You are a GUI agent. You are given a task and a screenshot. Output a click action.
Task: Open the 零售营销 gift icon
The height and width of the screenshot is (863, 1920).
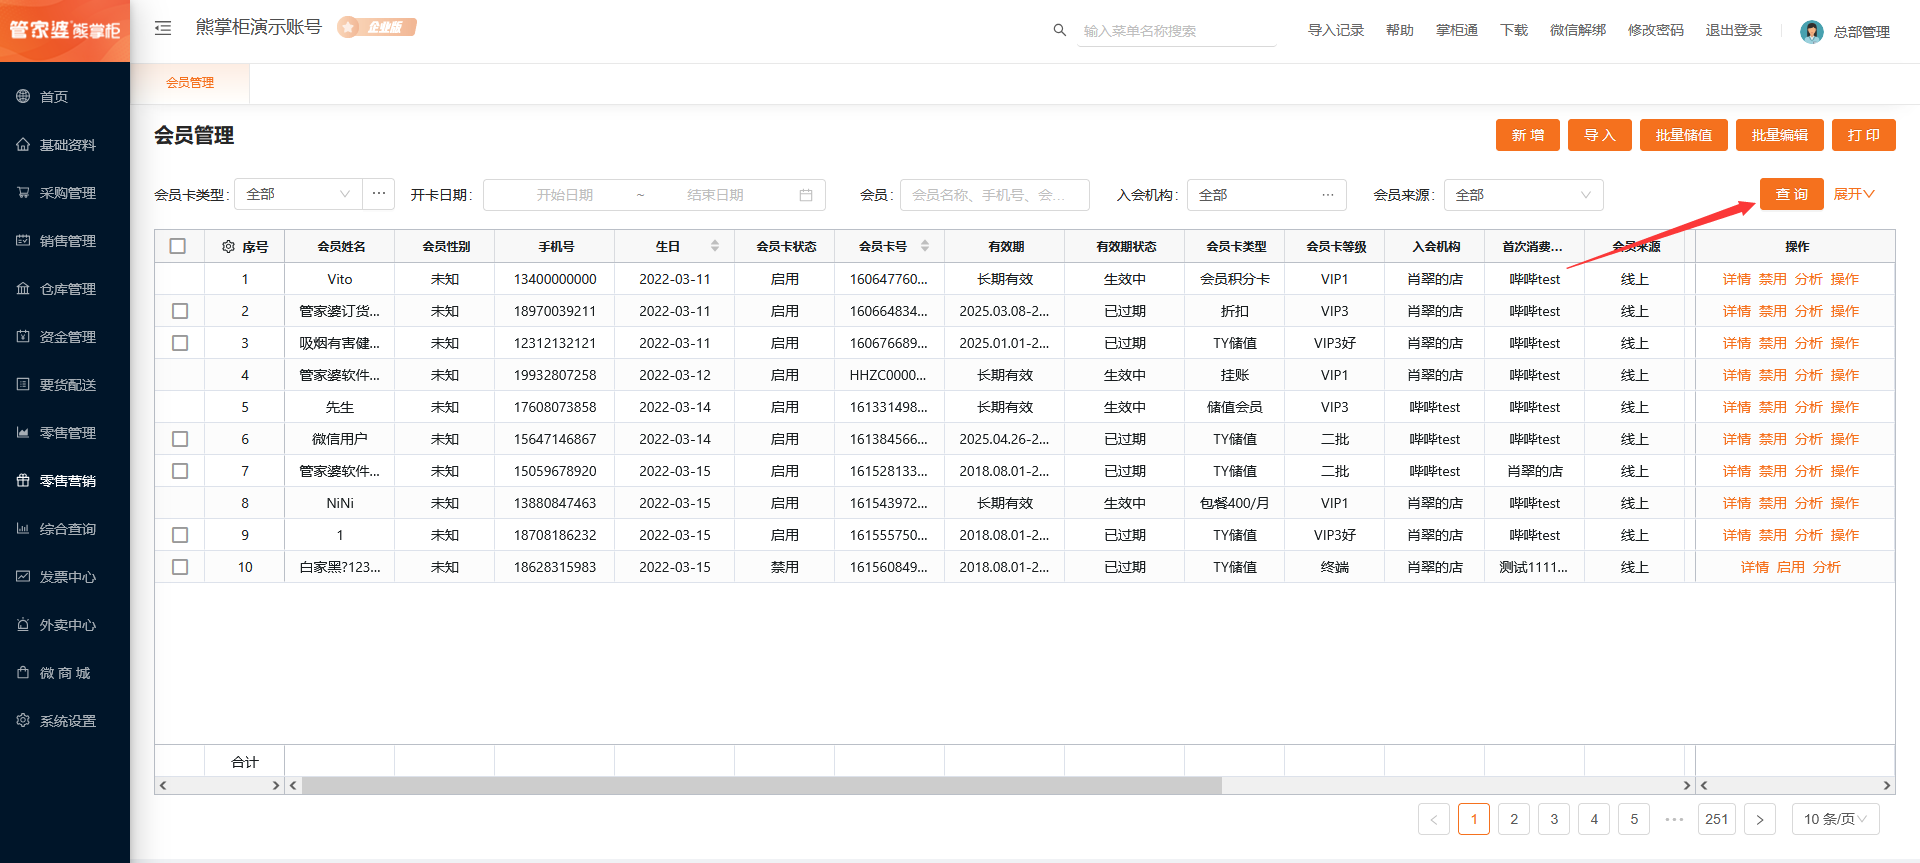[x=23, y=480]
